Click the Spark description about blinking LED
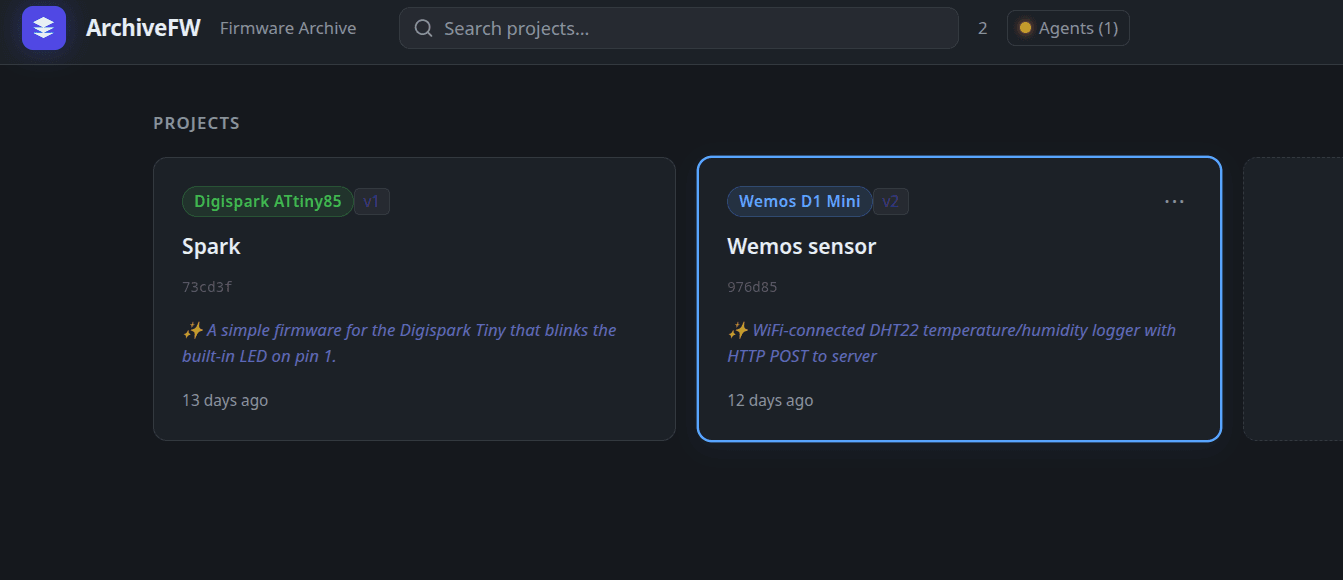1343x580 pixels. coord(399,343)
